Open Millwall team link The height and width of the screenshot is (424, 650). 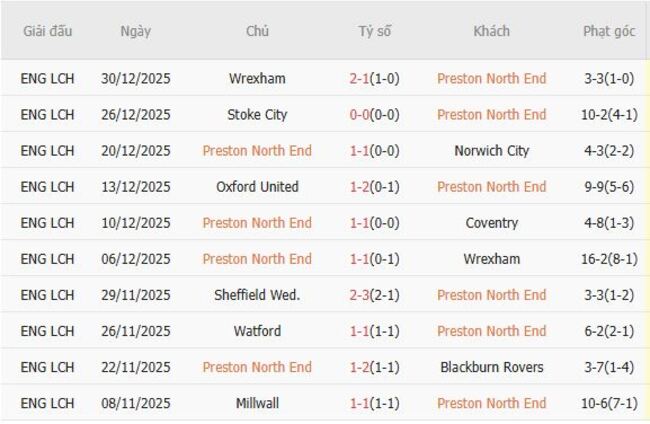257,403
